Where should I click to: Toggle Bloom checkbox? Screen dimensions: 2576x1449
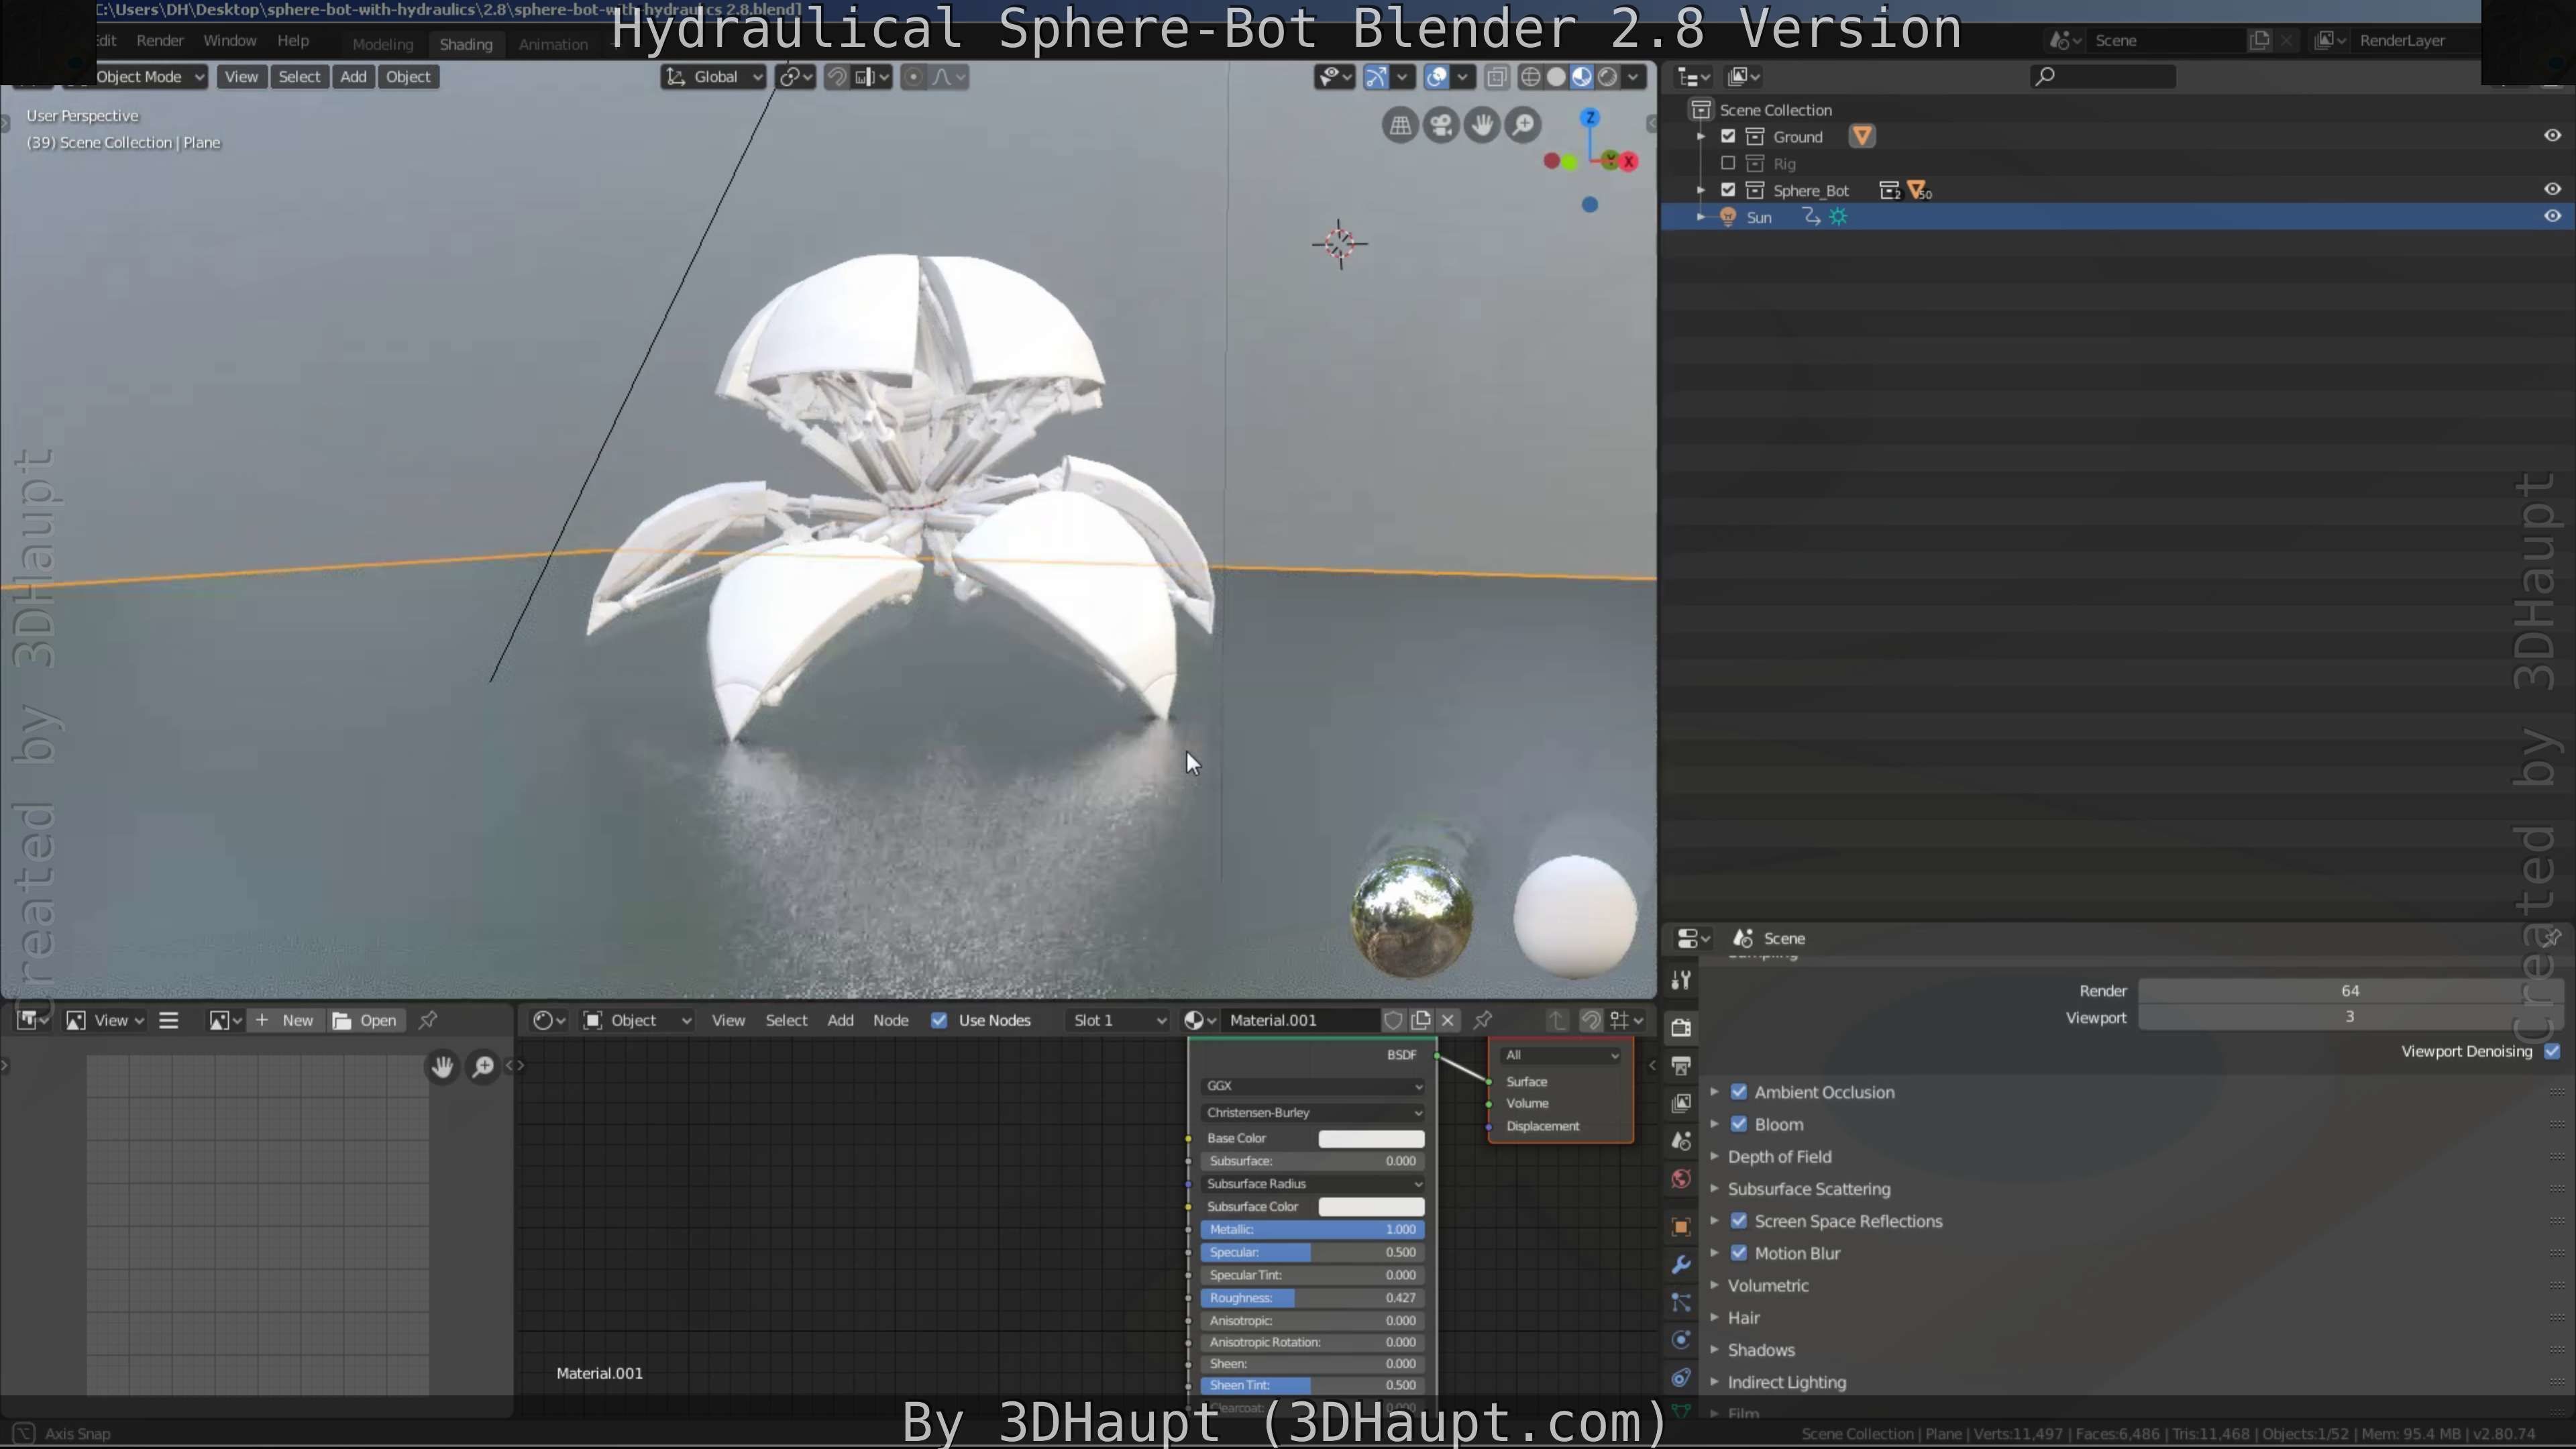click(x=1739, y=1124)
